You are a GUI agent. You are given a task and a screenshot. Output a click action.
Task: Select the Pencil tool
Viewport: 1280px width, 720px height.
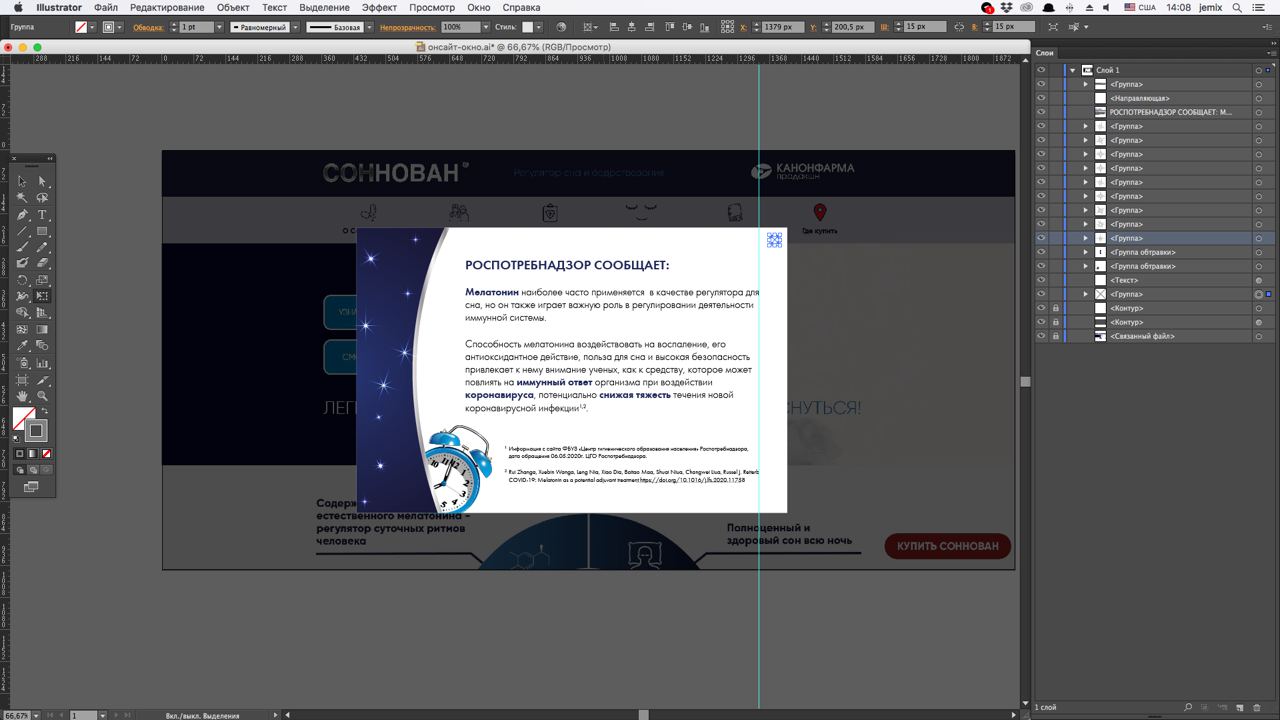point(42,246)
